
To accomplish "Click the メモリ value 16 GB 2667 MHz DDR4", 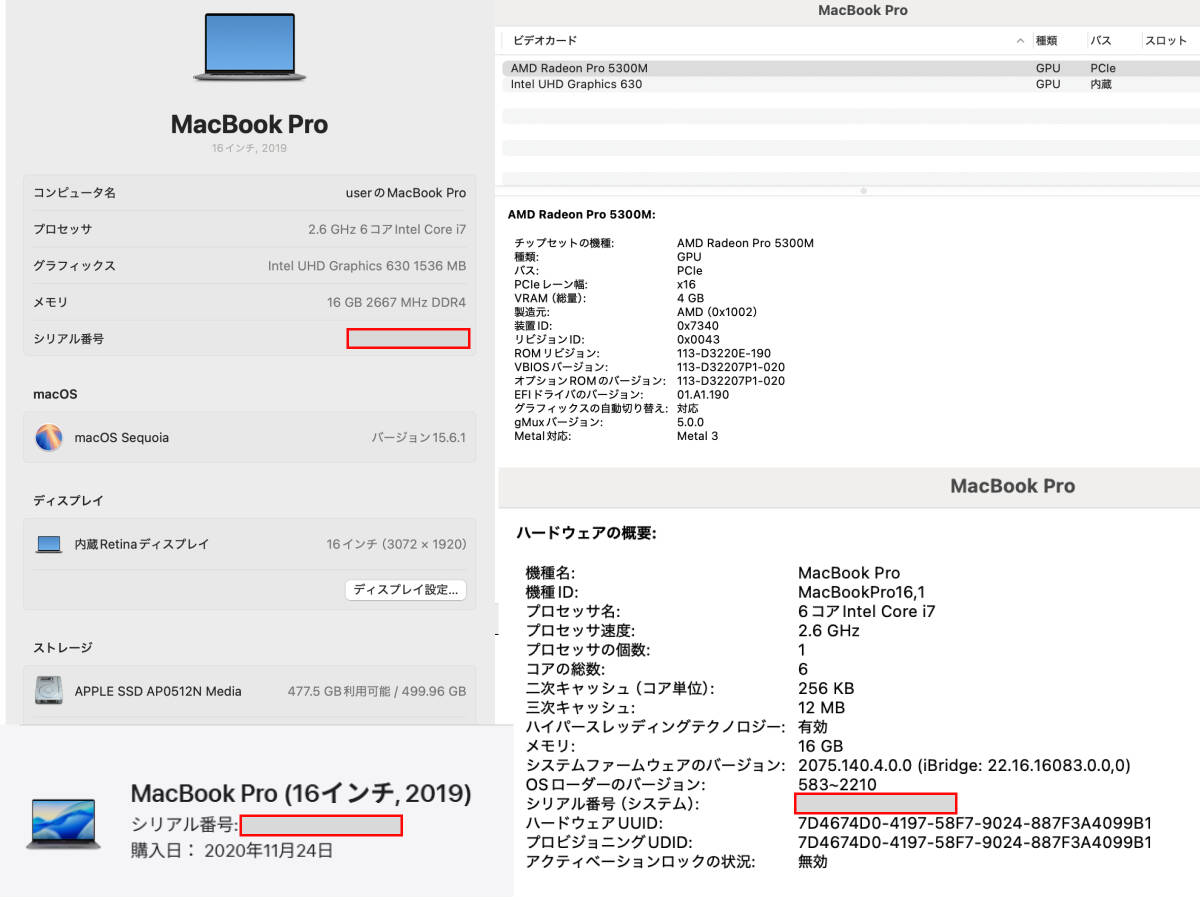I will [x=397, y=302].
